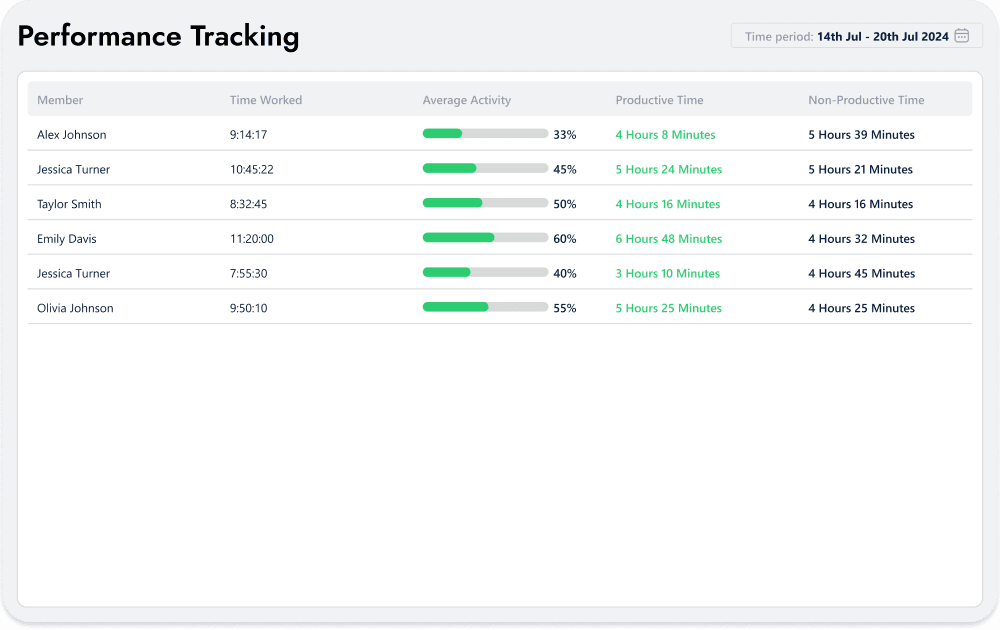Click 5 Hours 24 Minutes for Jessica Turner
This screenshot has width=1000, height=630.
pos(668,169)
